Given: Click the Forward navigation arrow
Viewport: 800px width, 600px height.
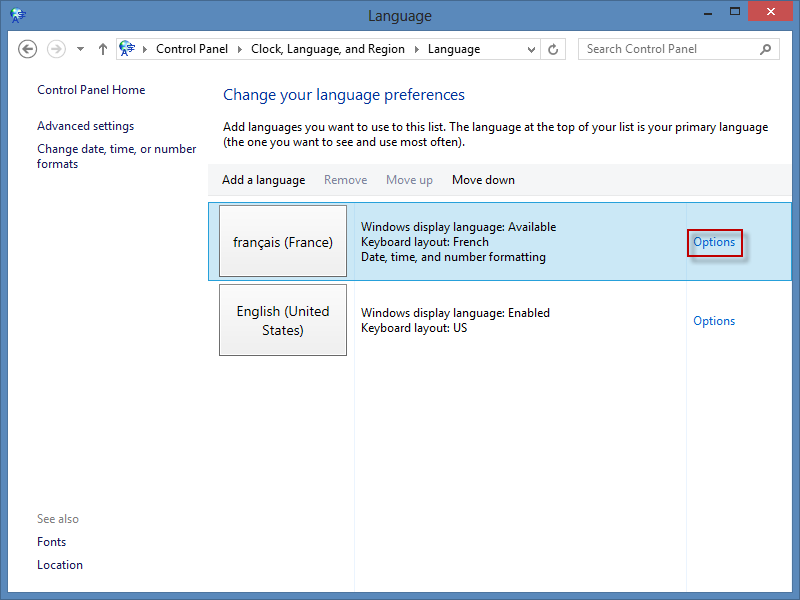Looking at the screenshot, I should click(x=56, y=49).
